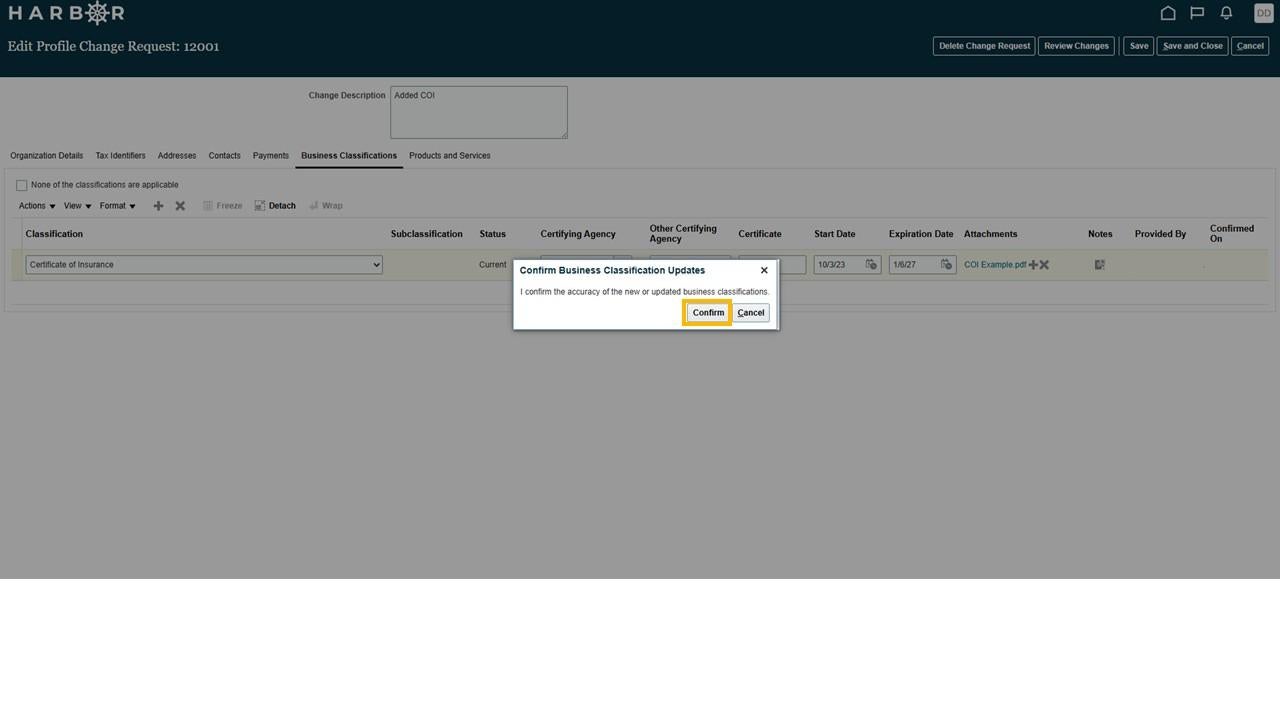Image resolution: width=1280 pixels, height=720 pixels.
Task: Switch to Payments tab
Action: (x=270, y=156)
